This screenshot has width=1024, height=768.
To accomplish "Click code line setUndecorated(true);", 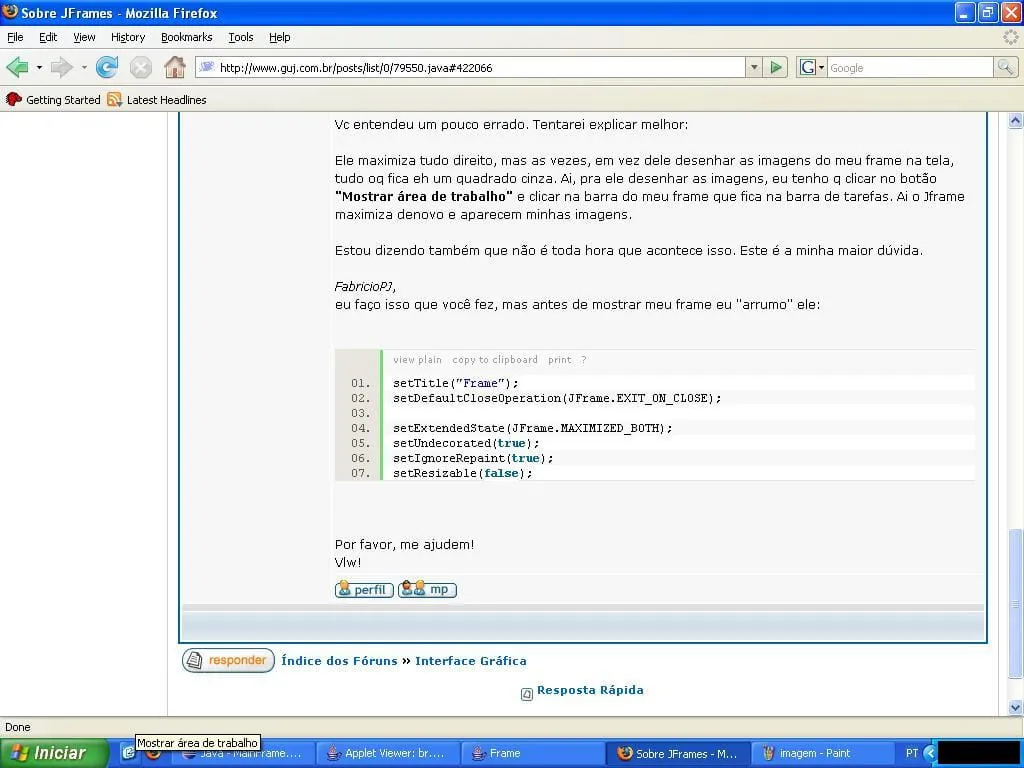I will tap(466, 443).
